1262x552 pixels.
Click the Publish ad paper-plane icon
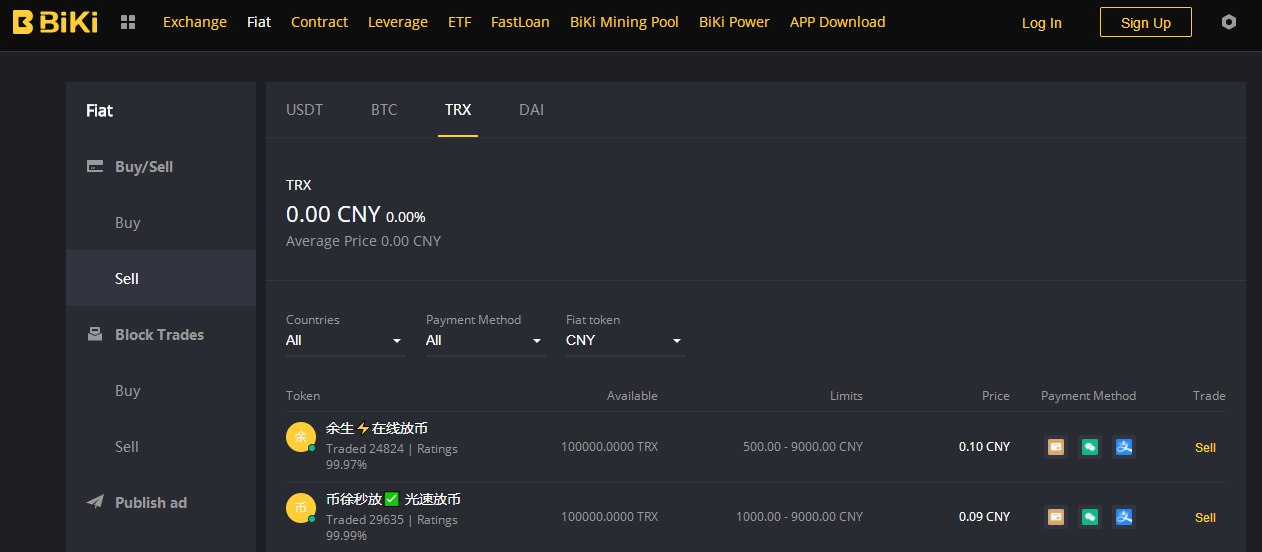95,502
